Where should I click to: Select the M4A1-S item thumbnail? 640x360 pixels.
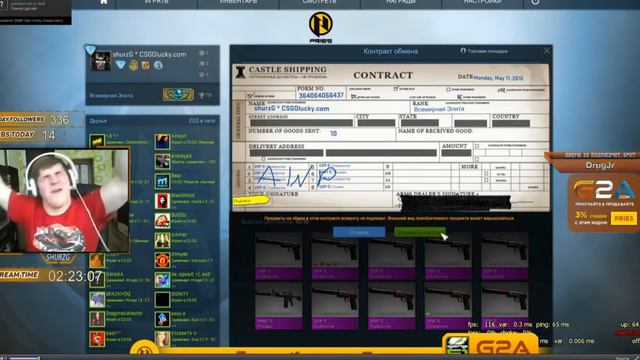(278, 305)
